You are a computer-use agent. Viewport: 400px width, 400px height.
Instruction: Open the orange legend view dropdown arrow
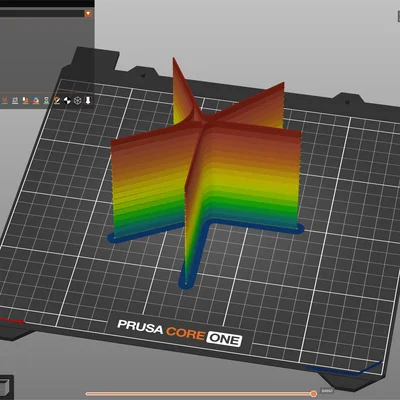[88, 14]
